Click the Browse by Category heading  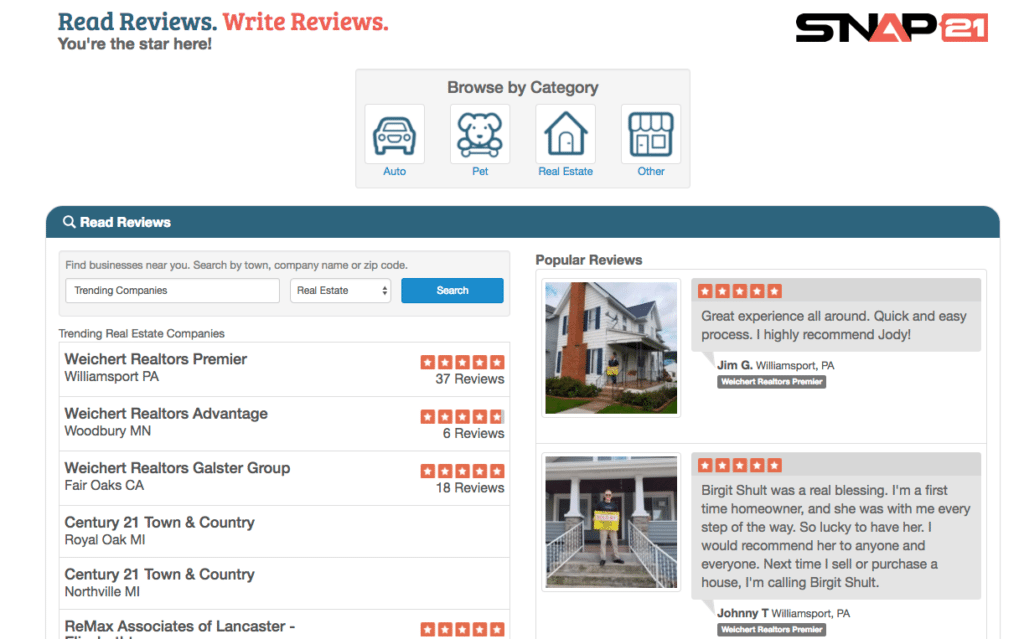point(522,88)
